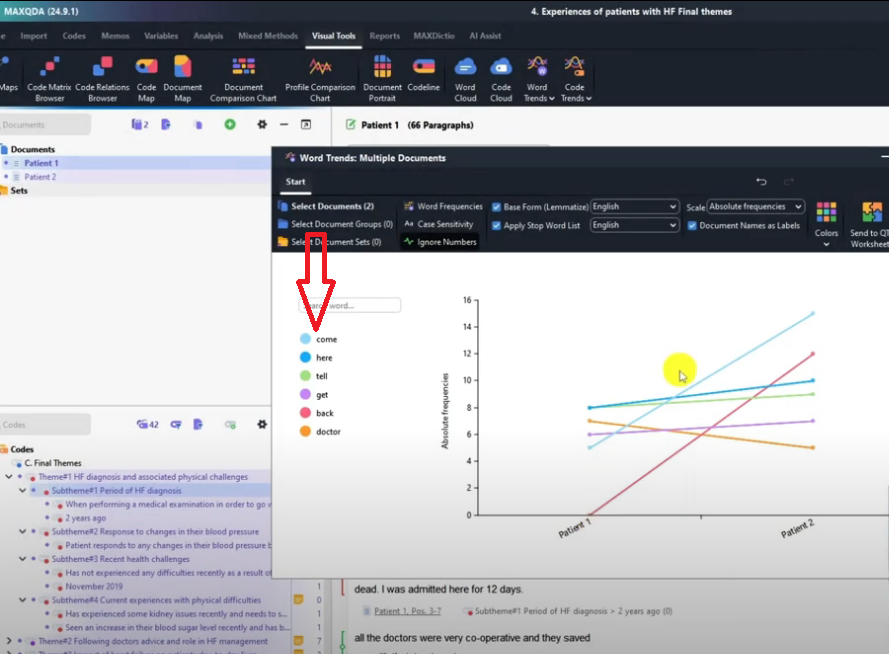
Task: Collapse Subtheme#2 Response to blood pressure changes
Action: (x=23, y=532)
